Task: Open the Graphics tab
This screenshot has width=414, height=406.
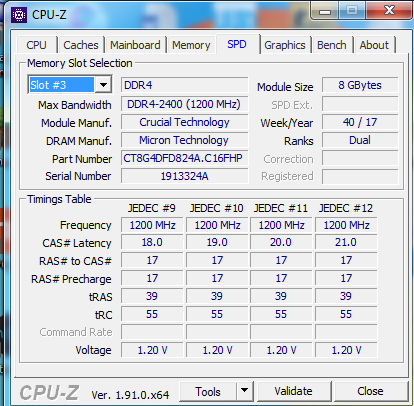Action: click(x=285, y=45)
